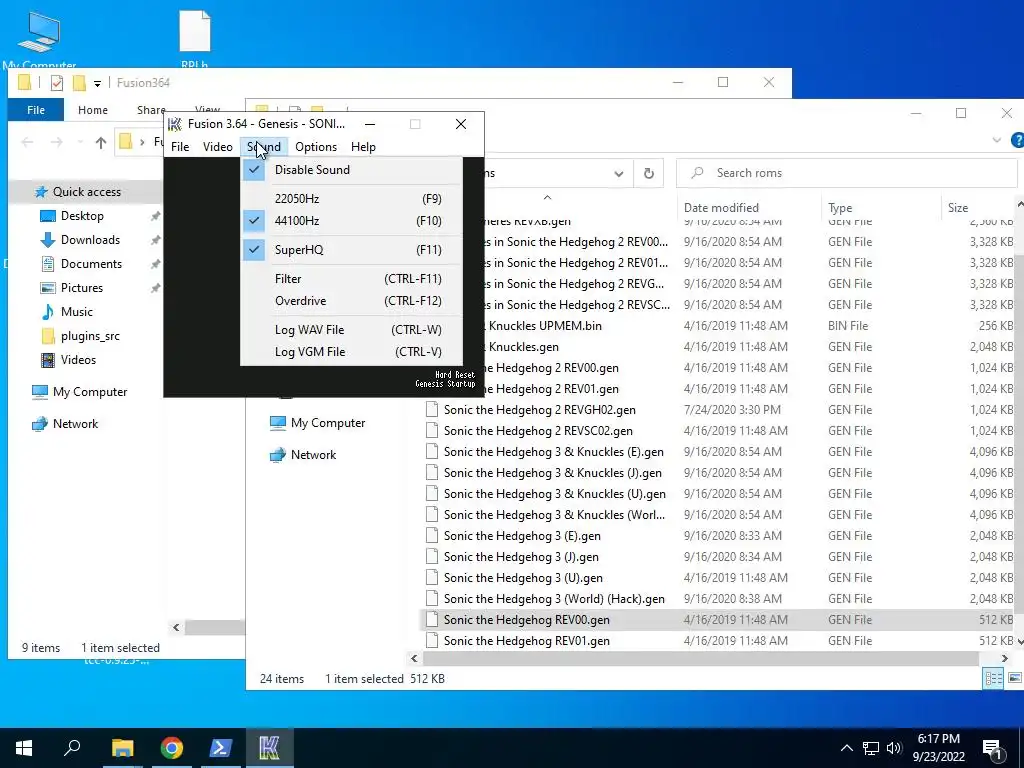Open the Windows Start menu

(24, 748)
